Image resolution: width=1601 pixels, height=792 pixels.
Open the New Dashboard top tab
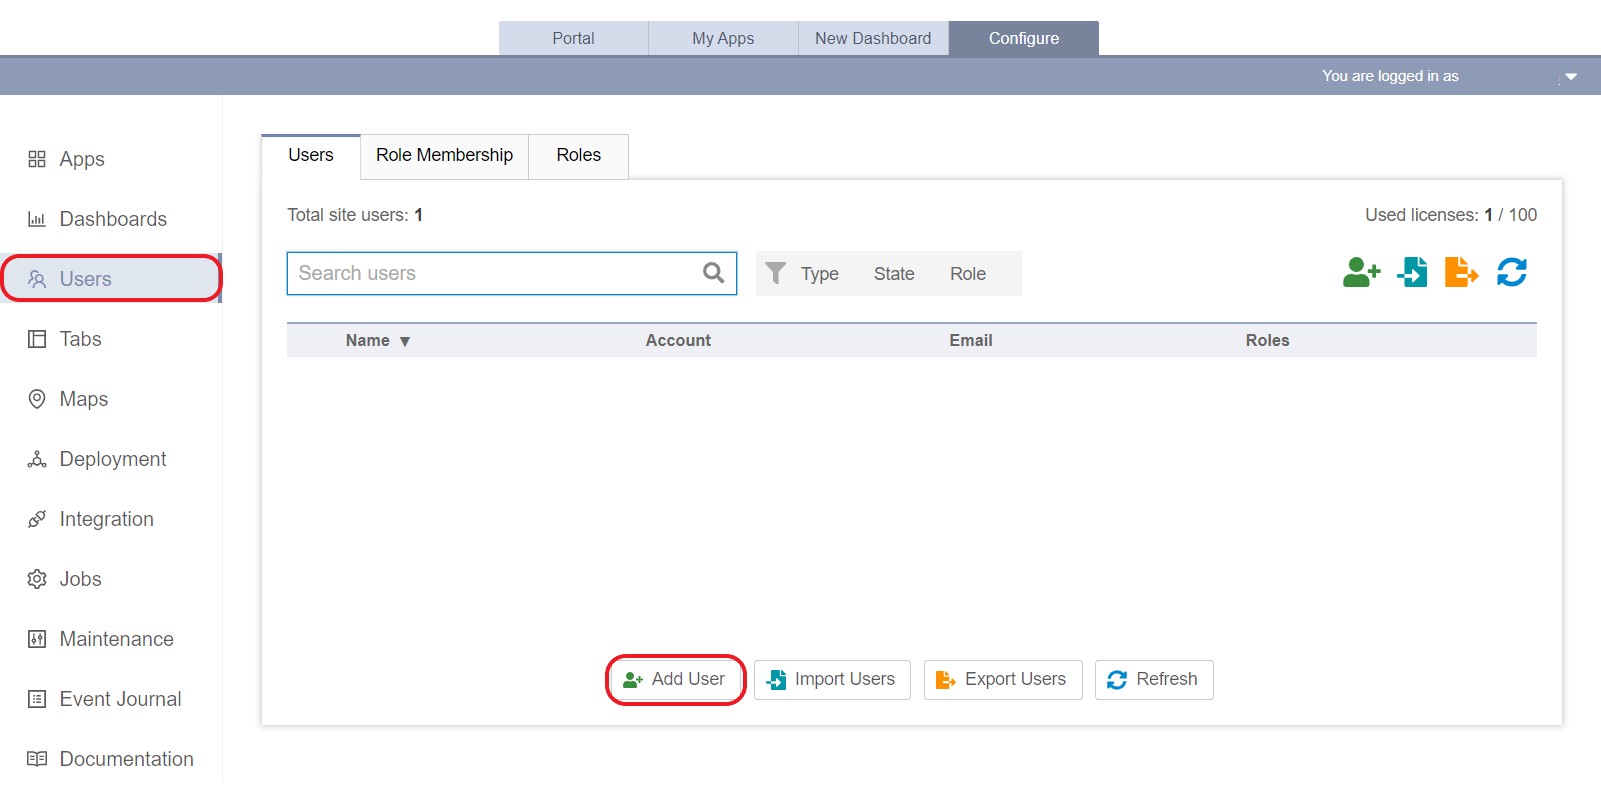point(873,39)
